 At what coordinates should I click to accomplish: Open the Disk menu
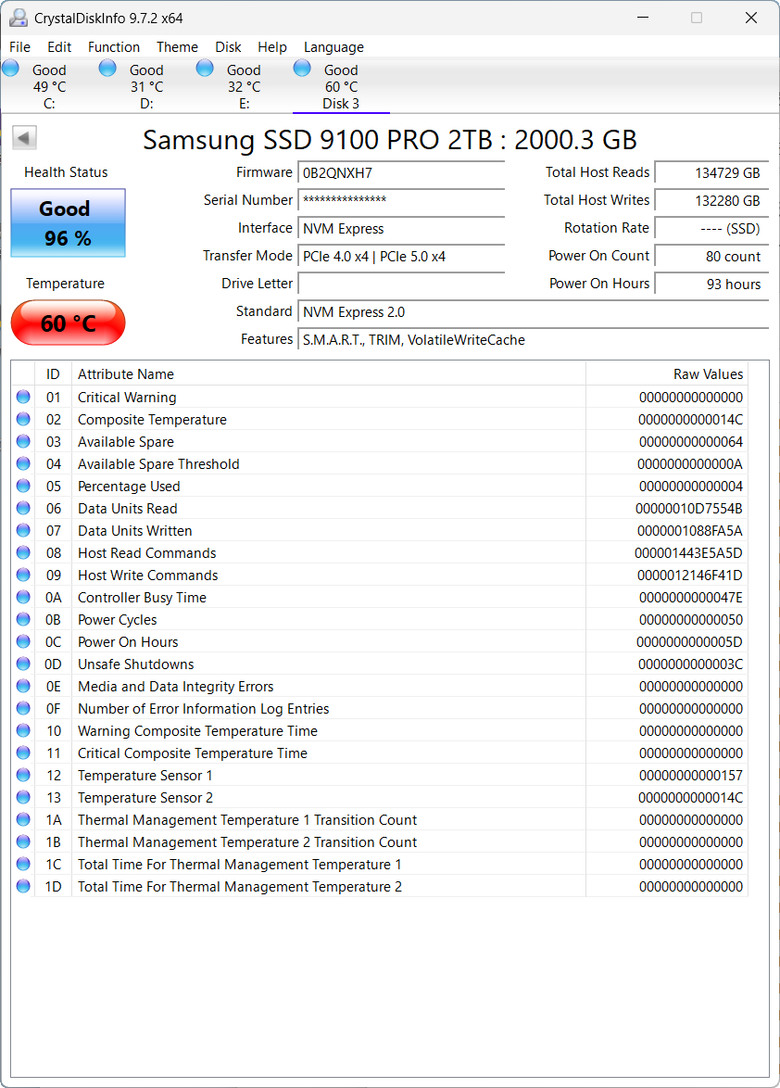tap(228, 47)
